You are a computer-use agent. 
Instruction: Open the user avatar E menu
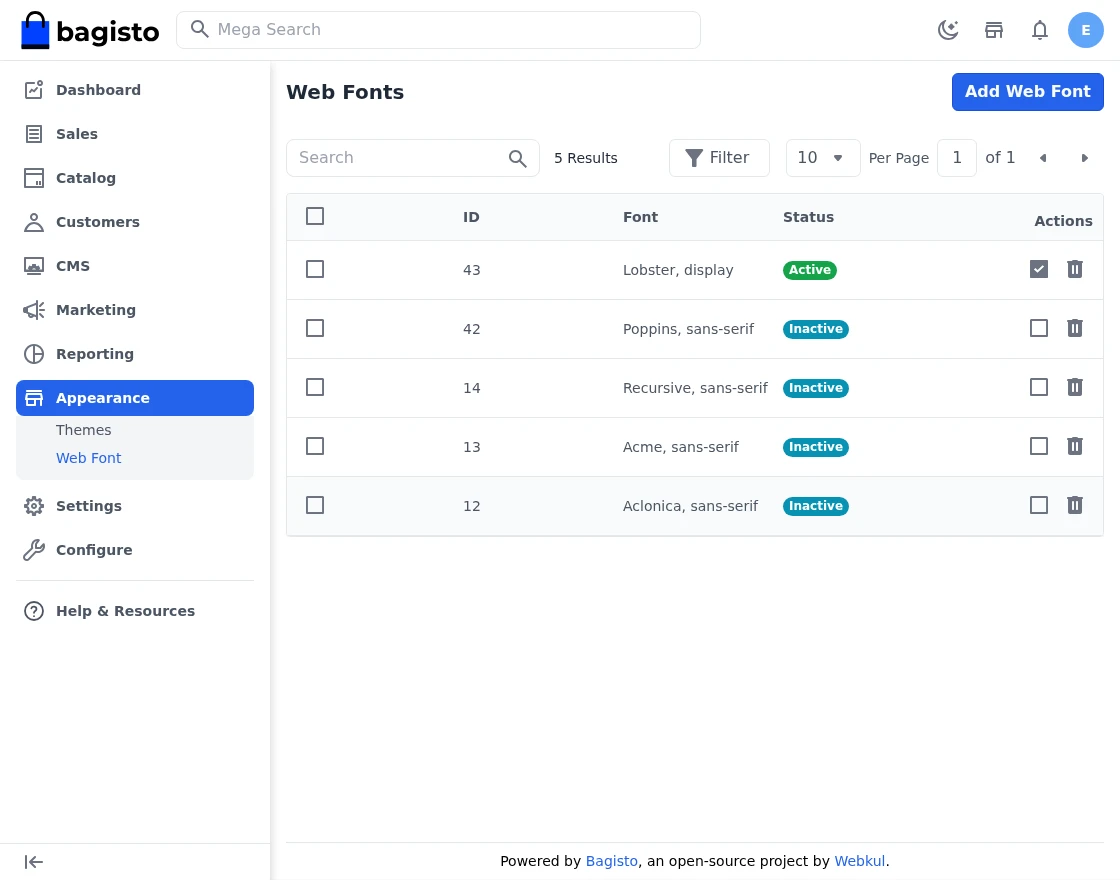click(x=1085, y=30)
